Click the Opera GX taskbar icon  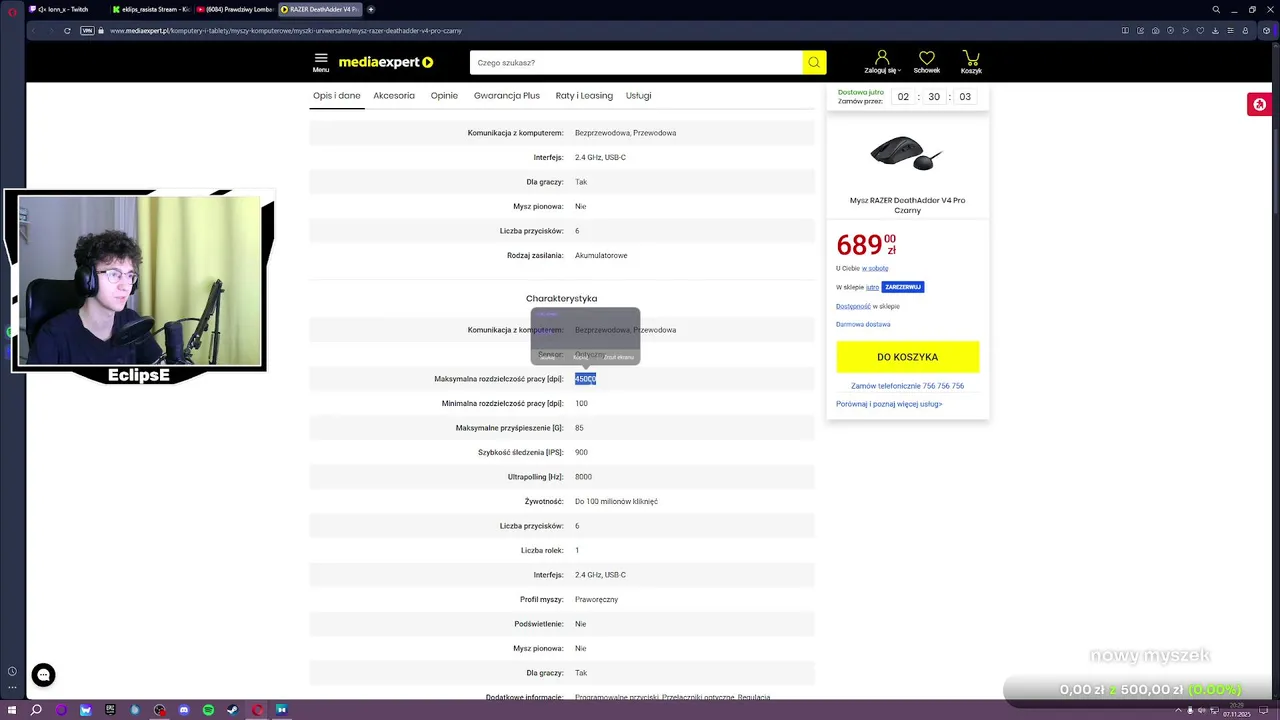(257, 710)
